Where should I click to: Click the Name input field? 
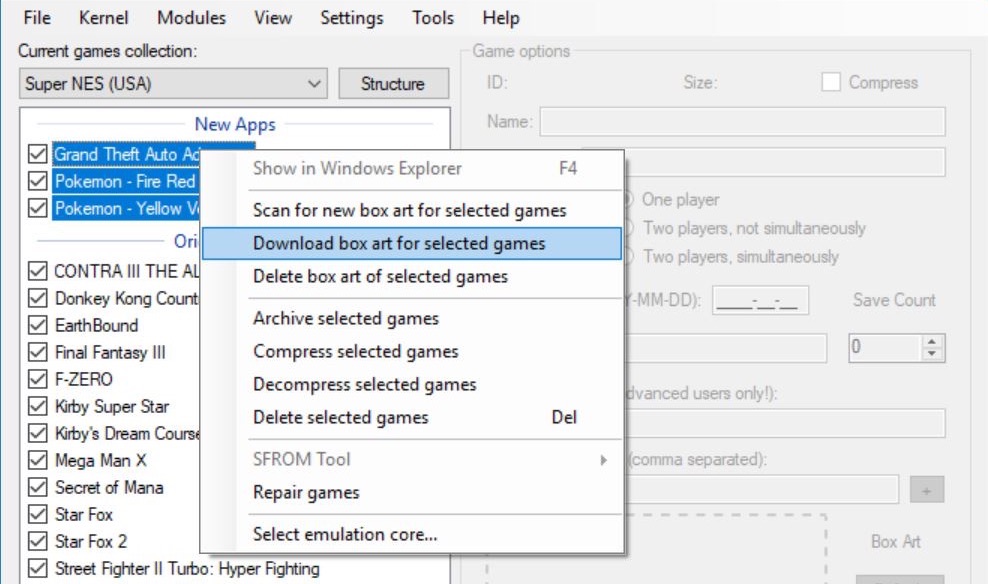[742, 121]
